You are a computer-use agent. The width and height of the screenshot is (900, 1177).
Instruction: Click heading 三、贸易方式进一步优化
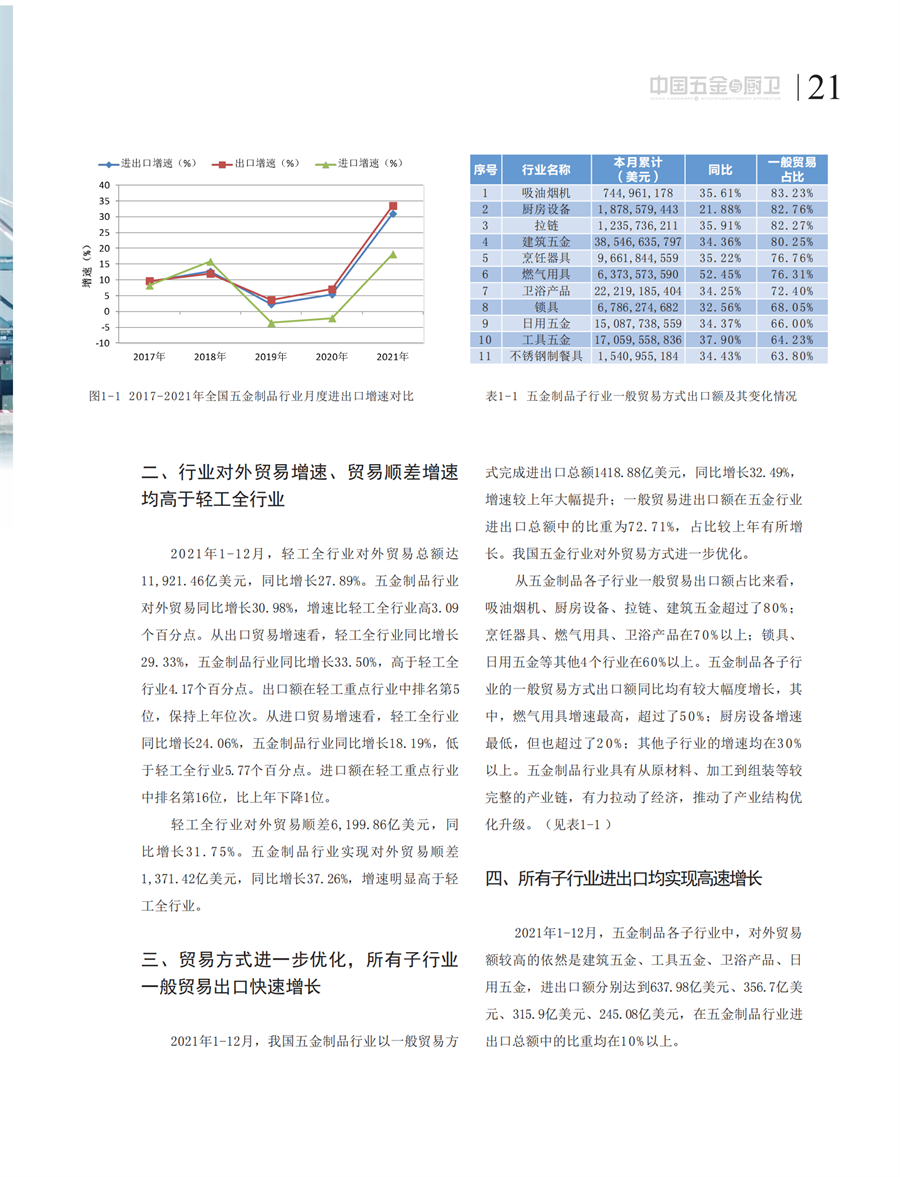click(x=299, y=973)
